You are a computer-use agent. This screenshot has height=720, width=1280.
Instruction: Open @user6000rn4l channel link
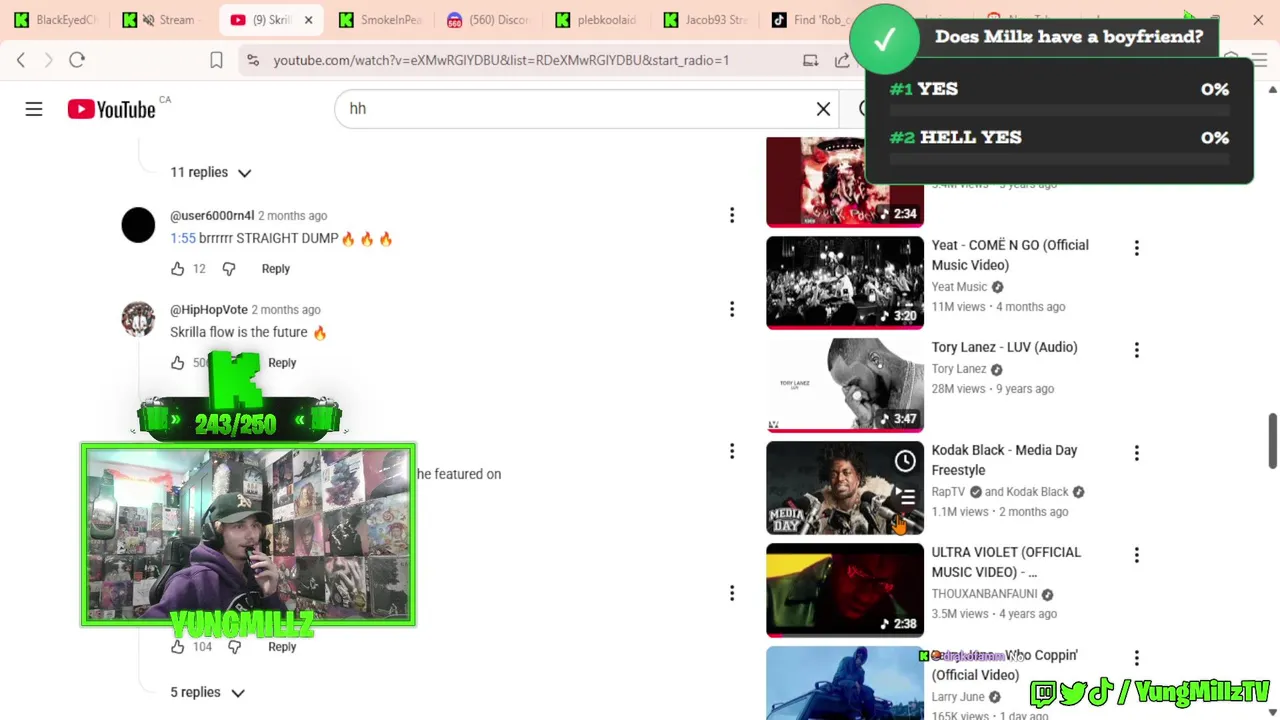212,215
